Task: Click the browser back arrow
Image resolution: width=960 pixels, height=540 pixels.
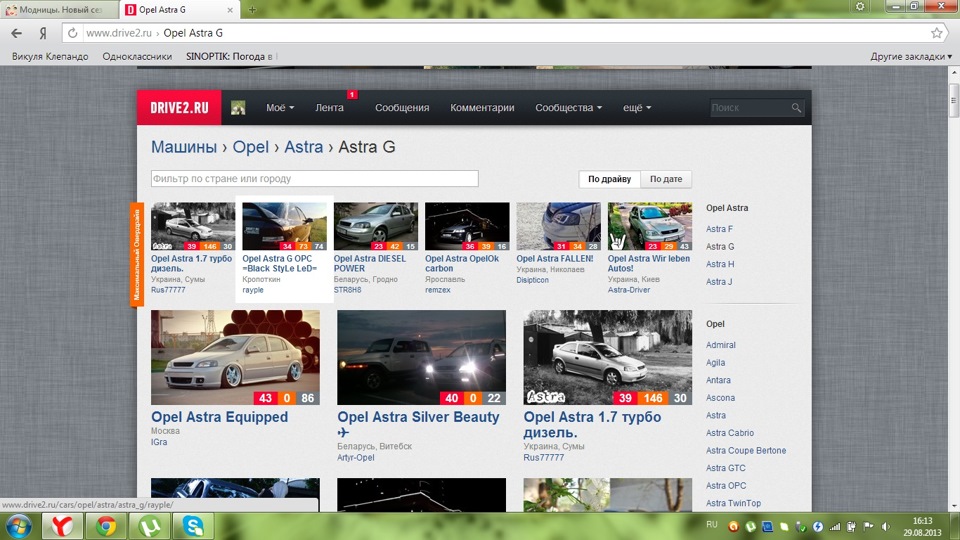Action: pyautogui.click(x=17, y=33)
